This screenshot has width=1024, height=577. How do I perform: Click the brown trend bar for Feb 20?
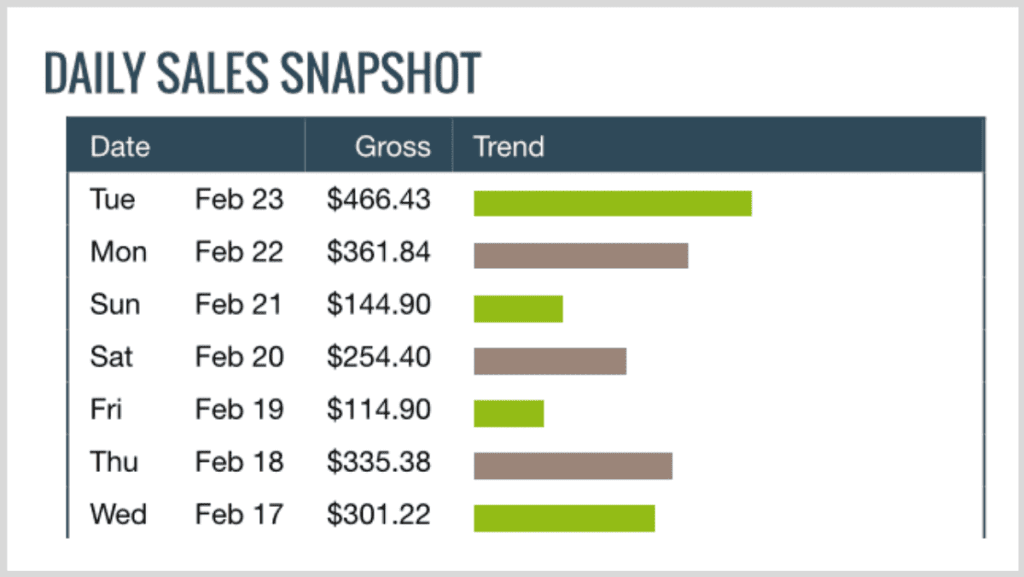click(550, 361)
